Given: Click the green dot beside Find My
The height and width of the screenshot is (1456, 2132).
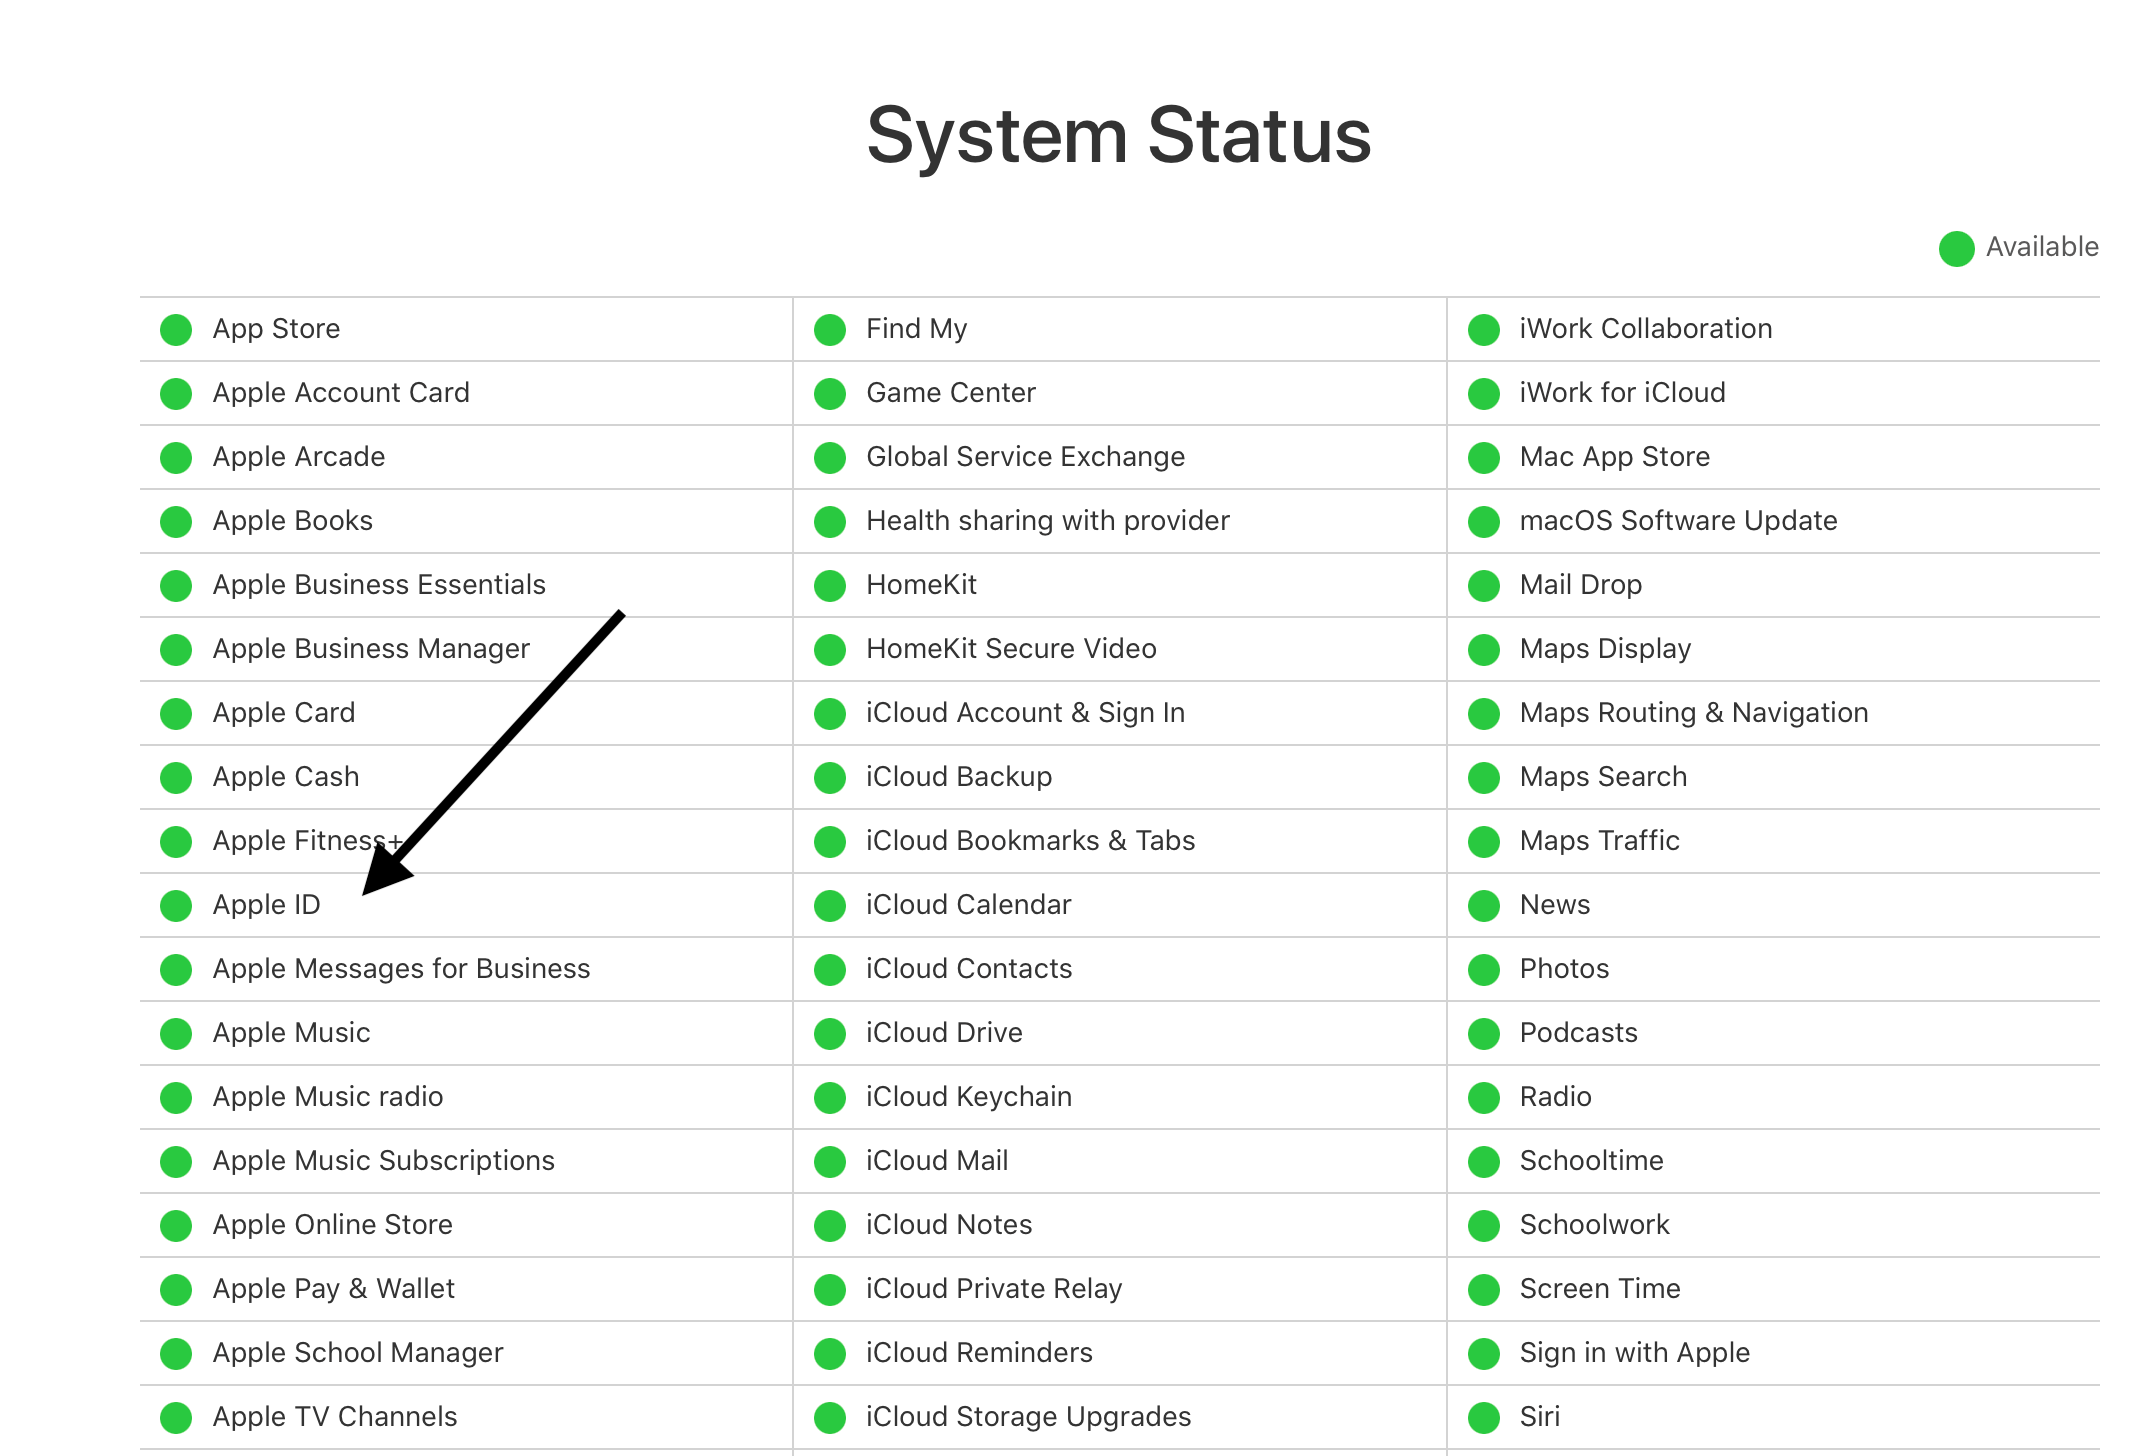Looking at the screenshot, I should [830, 330].
